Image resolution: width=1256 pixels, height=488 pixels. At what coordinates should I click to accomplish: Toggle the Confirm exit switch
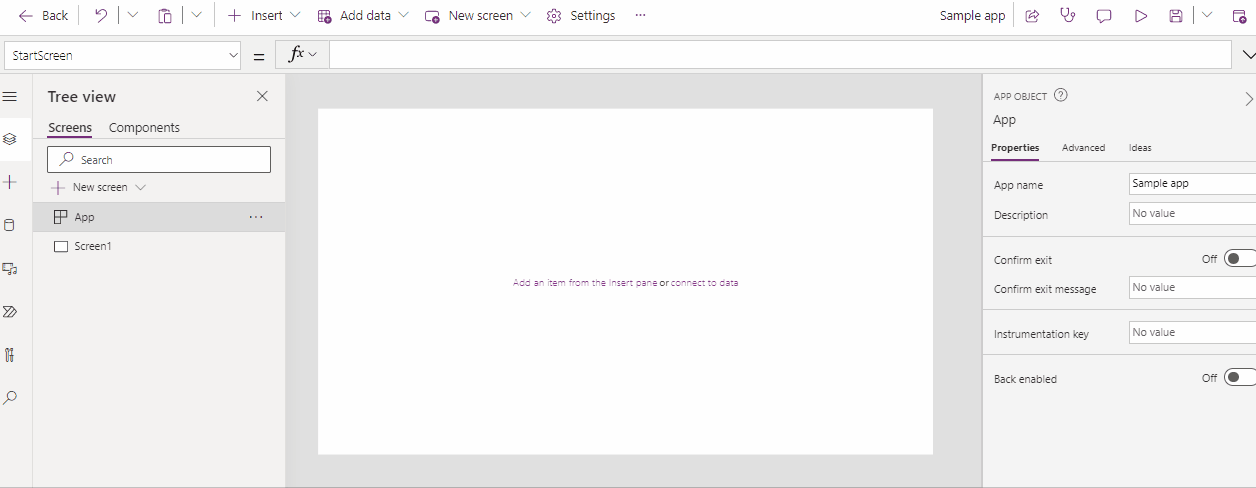tap(1238, 259)
